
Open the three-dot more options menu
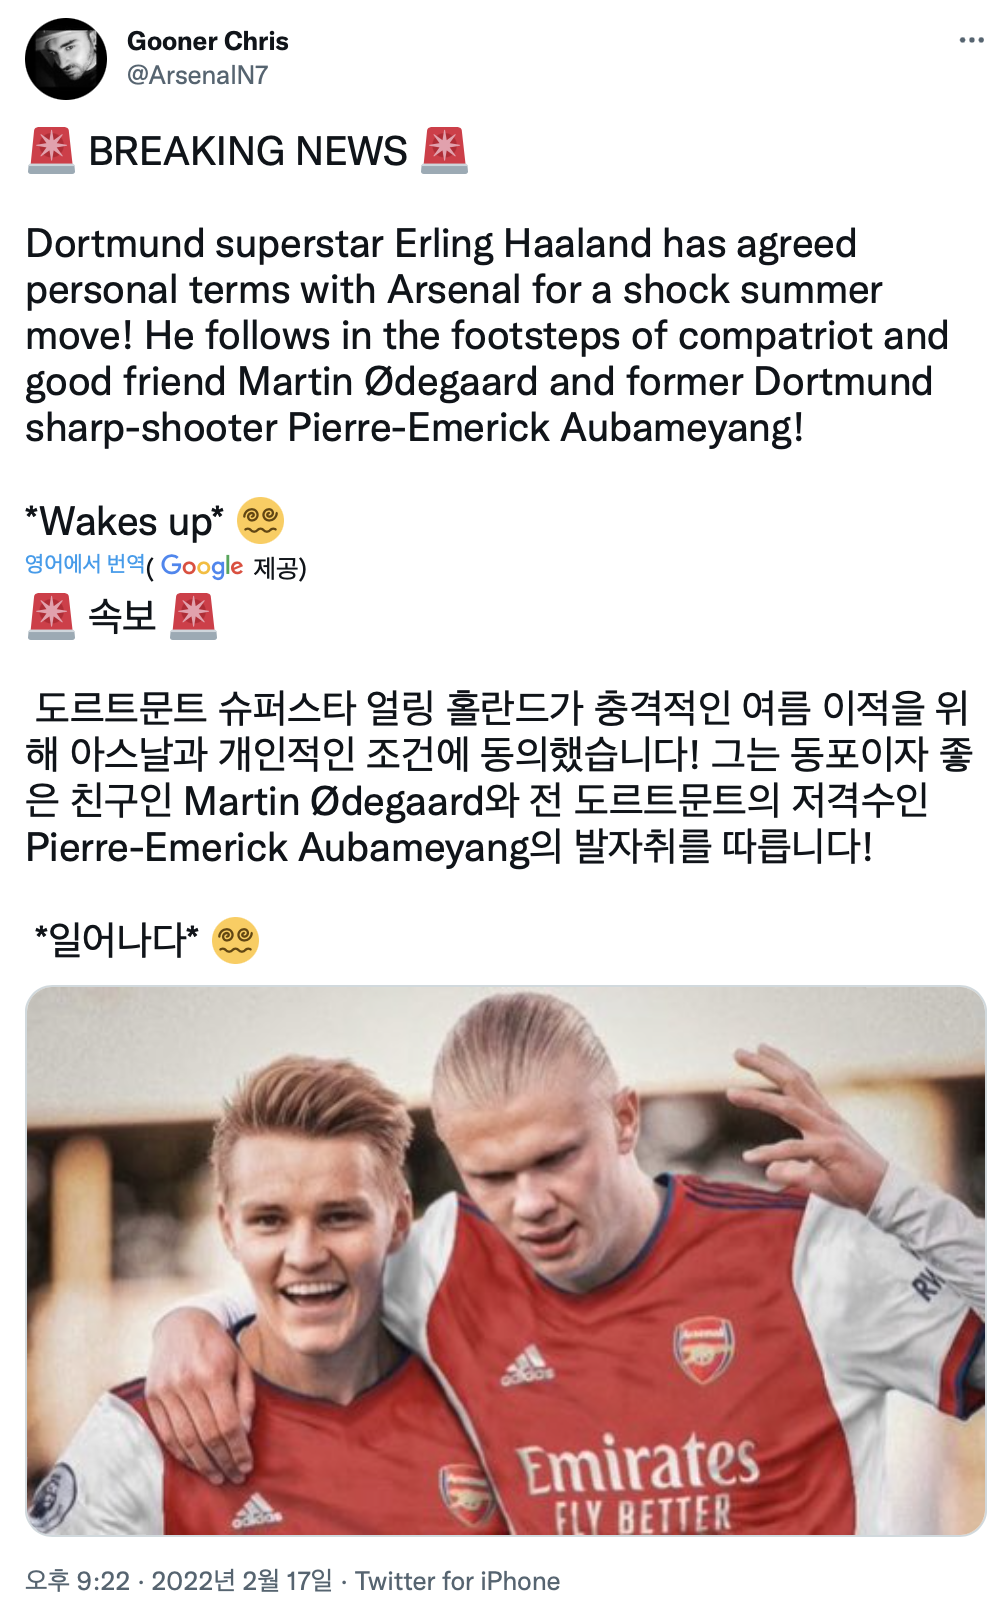971,40
